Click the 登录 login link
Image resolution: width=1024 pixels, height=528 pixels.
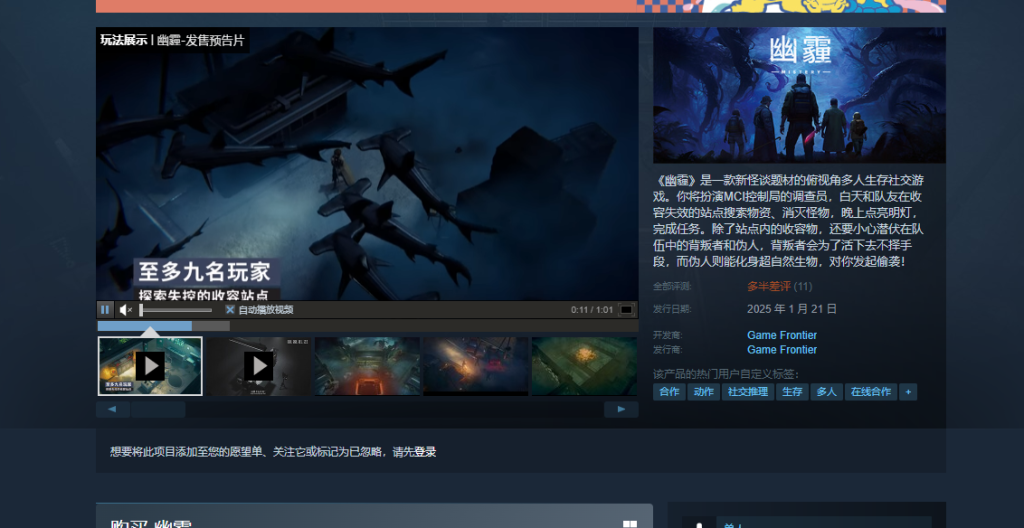[425, 452]
